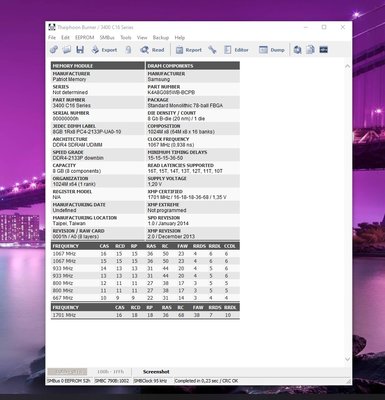385x400 pixels.
Task: Select the Screenshot tab at bottom
Action: coord(156,371)
